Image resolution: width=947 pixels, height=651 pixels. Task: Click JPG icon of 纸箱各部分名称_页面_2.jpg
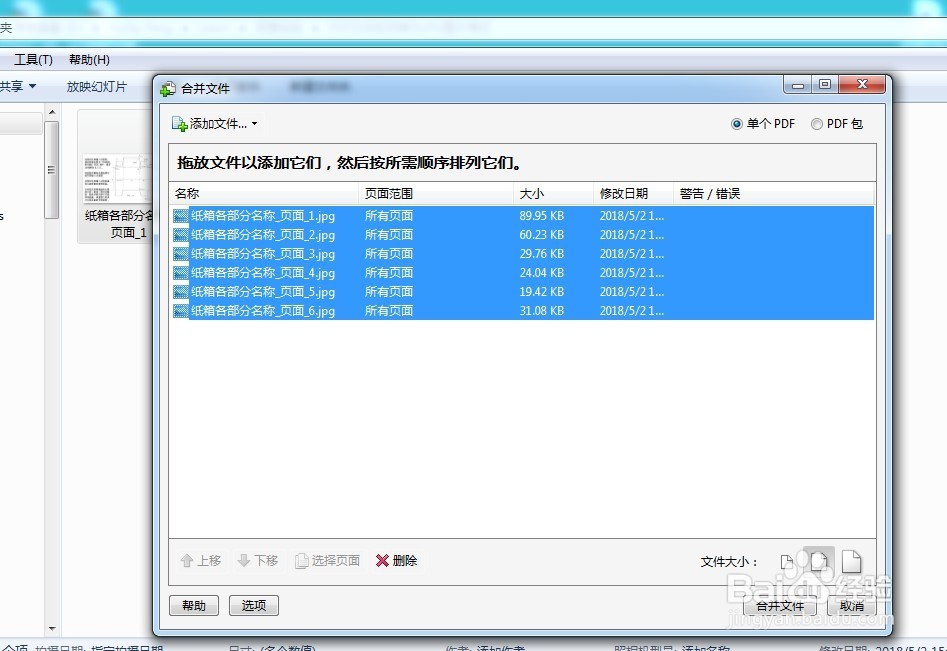click(x=181, y=235)
